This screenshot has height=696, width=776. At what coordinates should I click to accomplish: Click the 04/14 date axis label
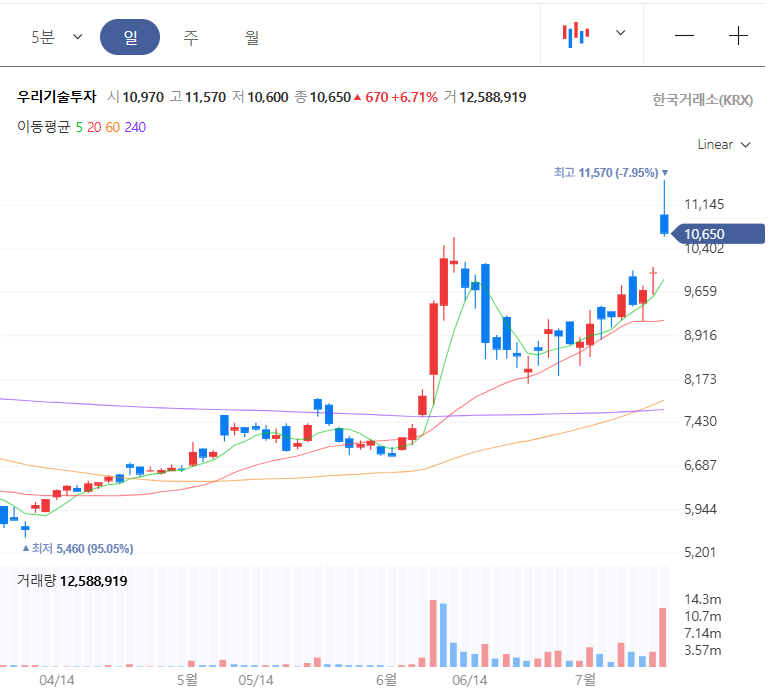pyautogui.click(x=57, y=680)
